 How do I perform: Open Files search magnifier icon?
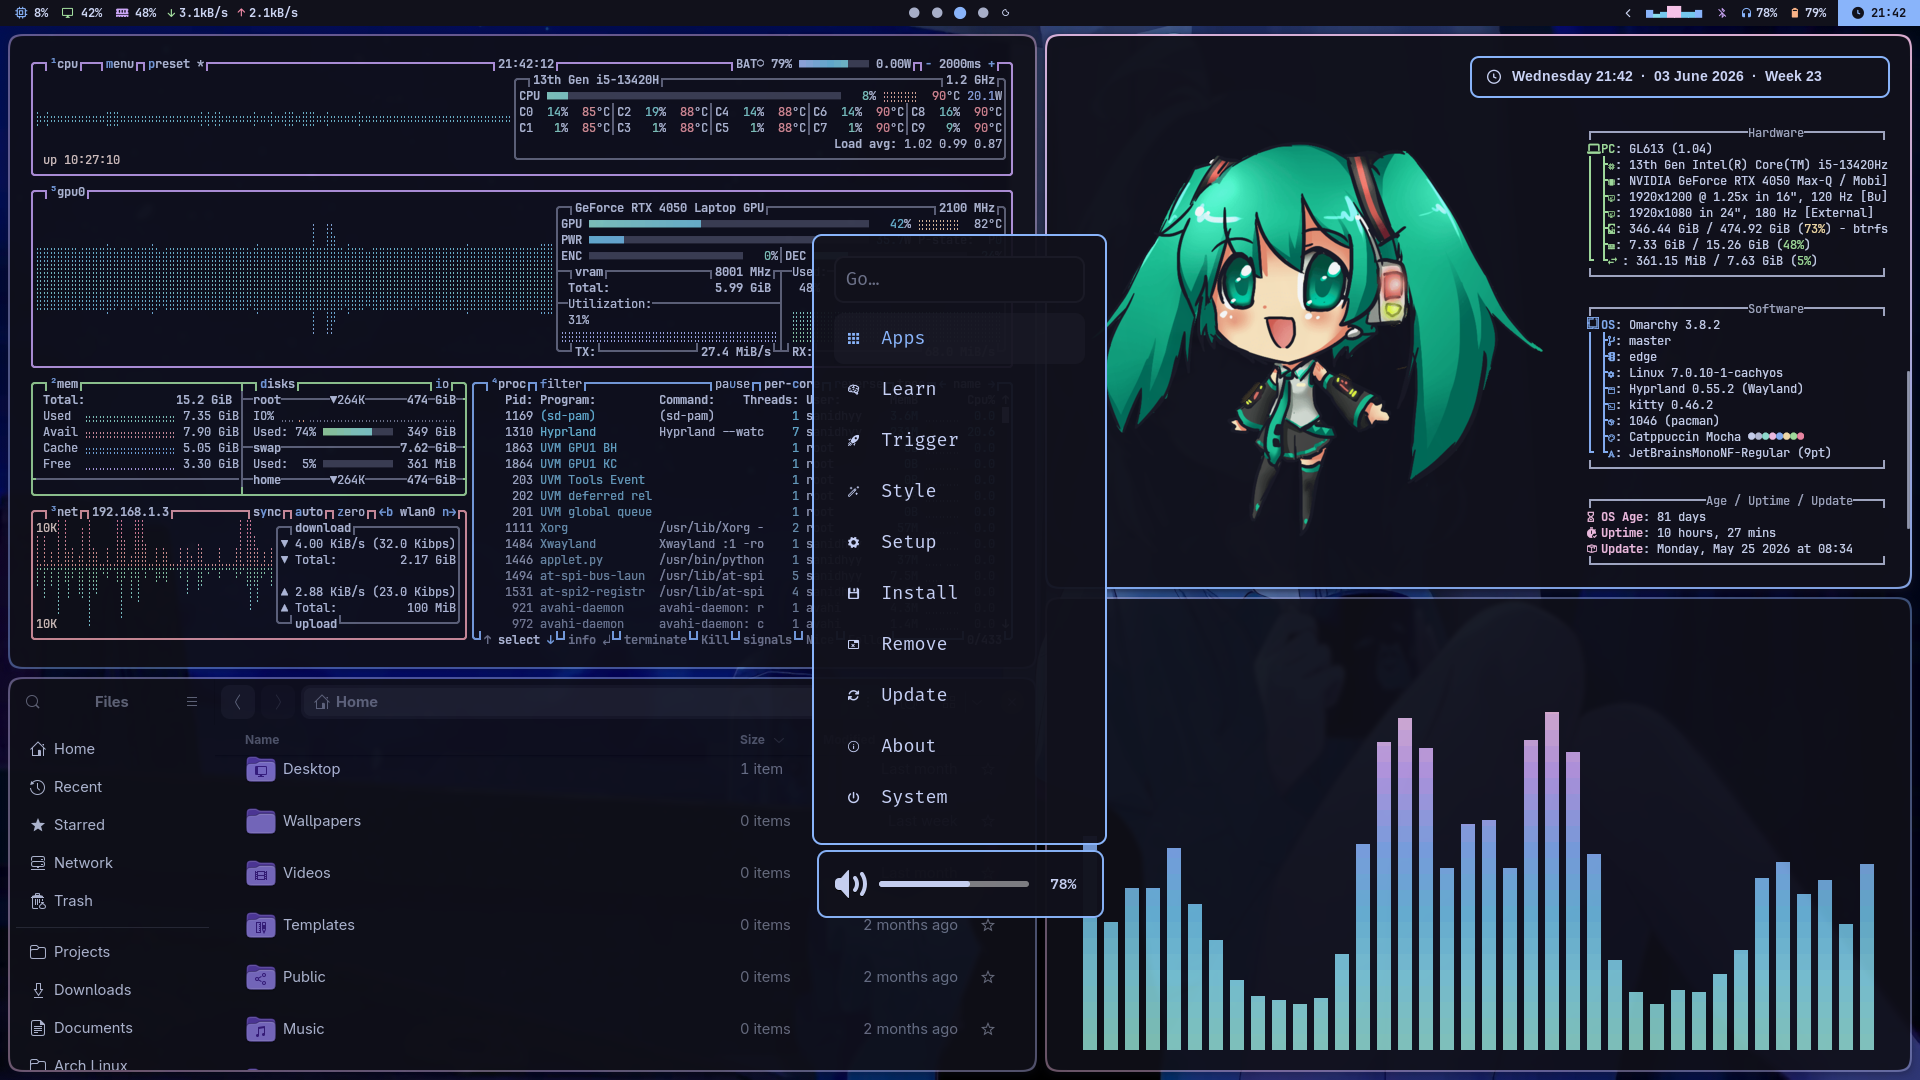point(33,702)
